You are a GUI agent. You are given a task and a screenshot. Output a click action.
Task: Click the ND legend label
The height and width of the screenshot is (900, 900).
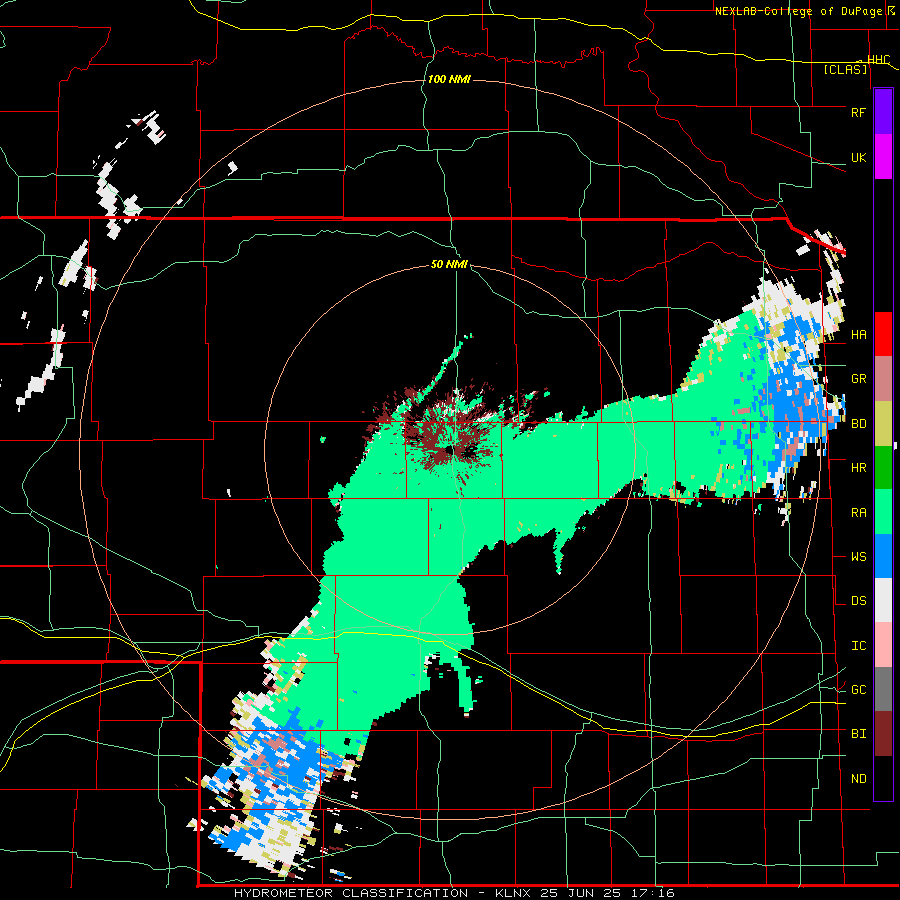coord(858,779)
